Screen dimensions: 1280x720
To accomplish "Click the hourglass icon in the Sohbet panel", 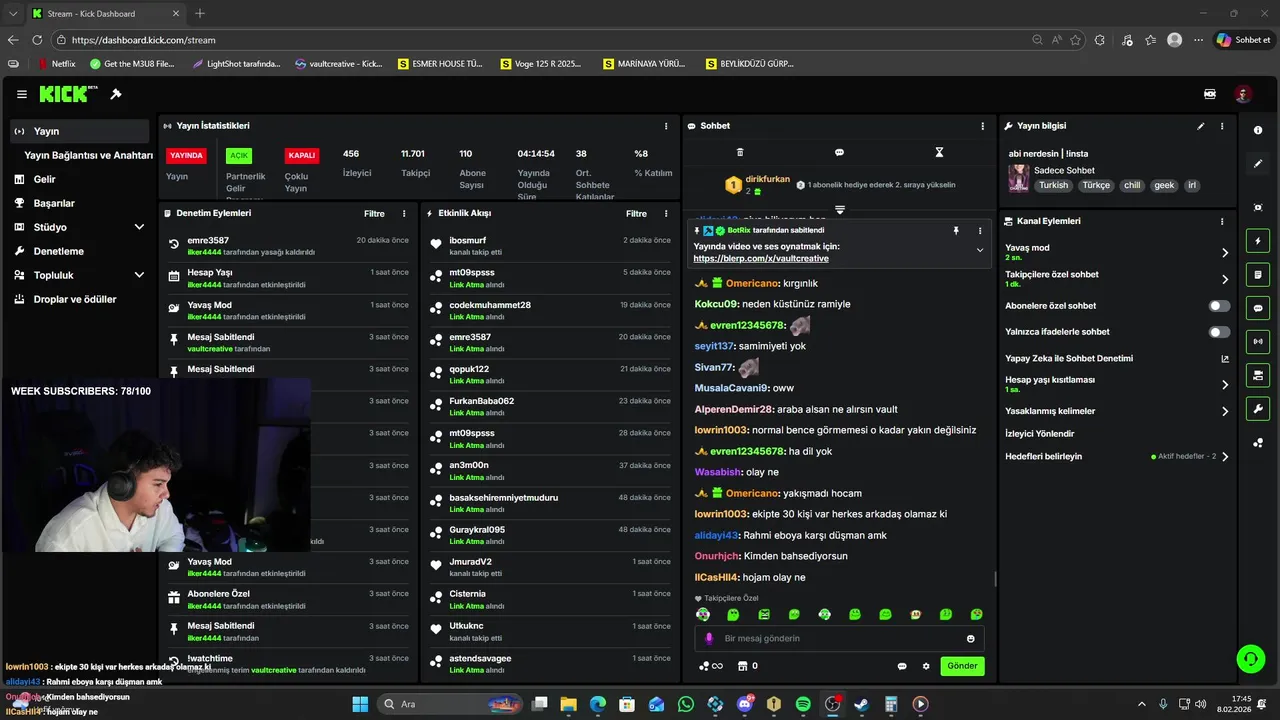I will (x=939, y=152).
